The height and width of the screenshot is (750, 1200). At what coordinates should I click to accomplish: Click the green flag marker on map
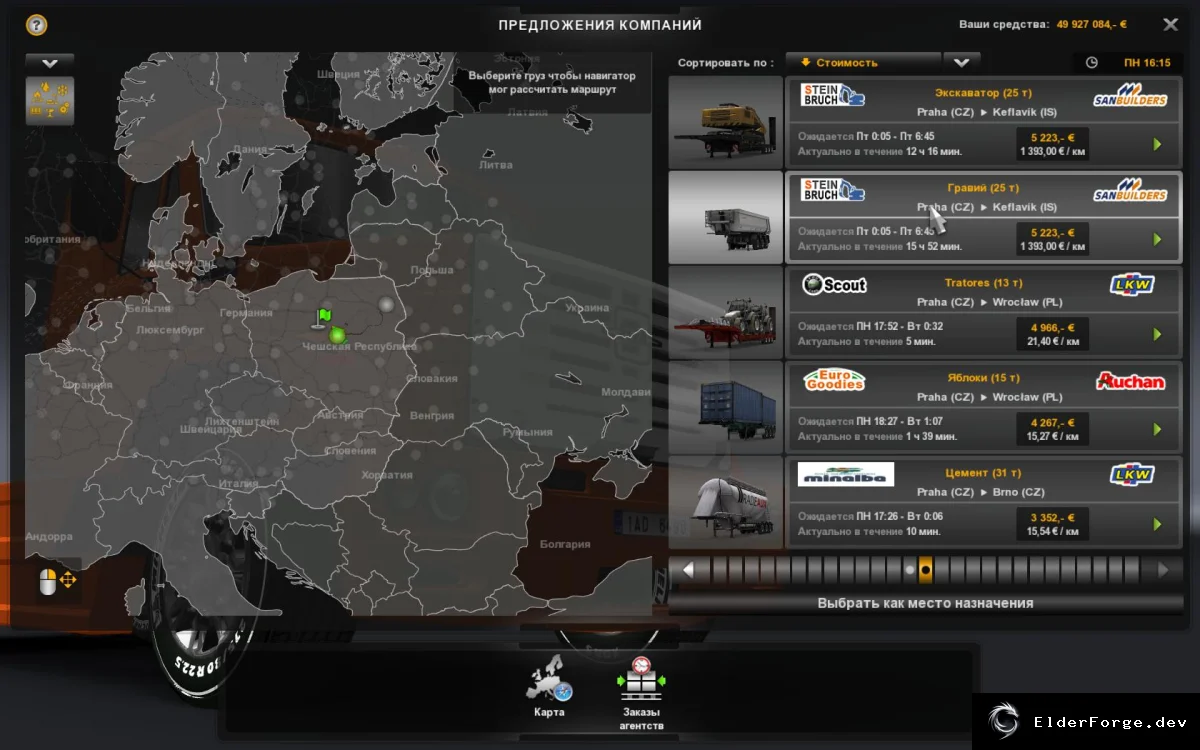point(321,317)
